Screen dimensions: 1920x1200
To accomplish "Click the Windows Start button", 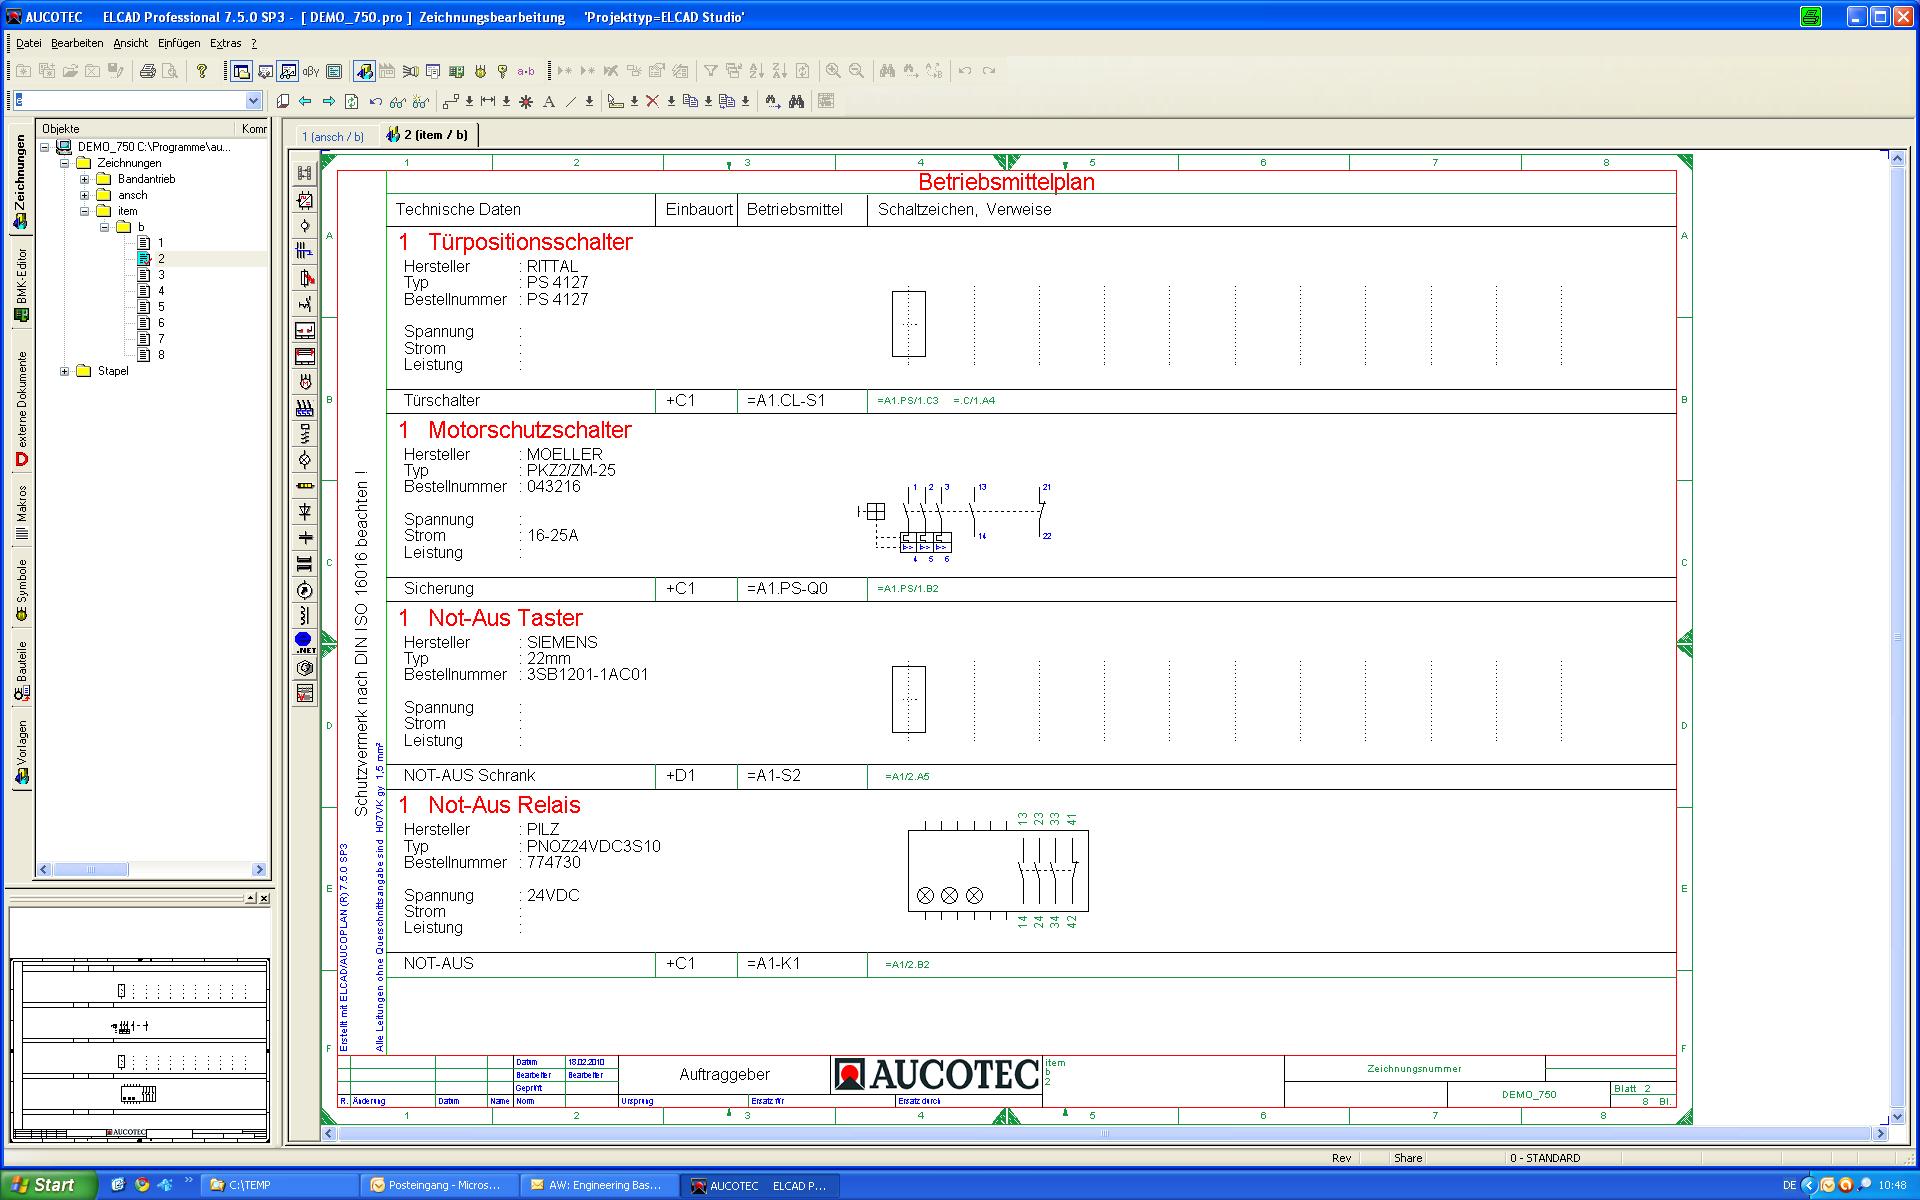I will (x=49, y=1185).
